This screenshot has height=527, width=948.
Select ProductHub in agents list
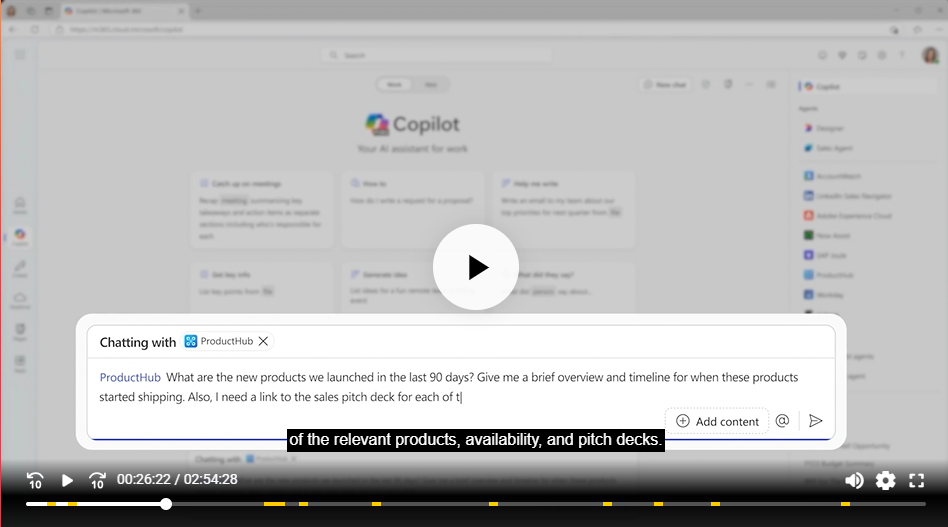pyautogui.click(x=828, y=275)
